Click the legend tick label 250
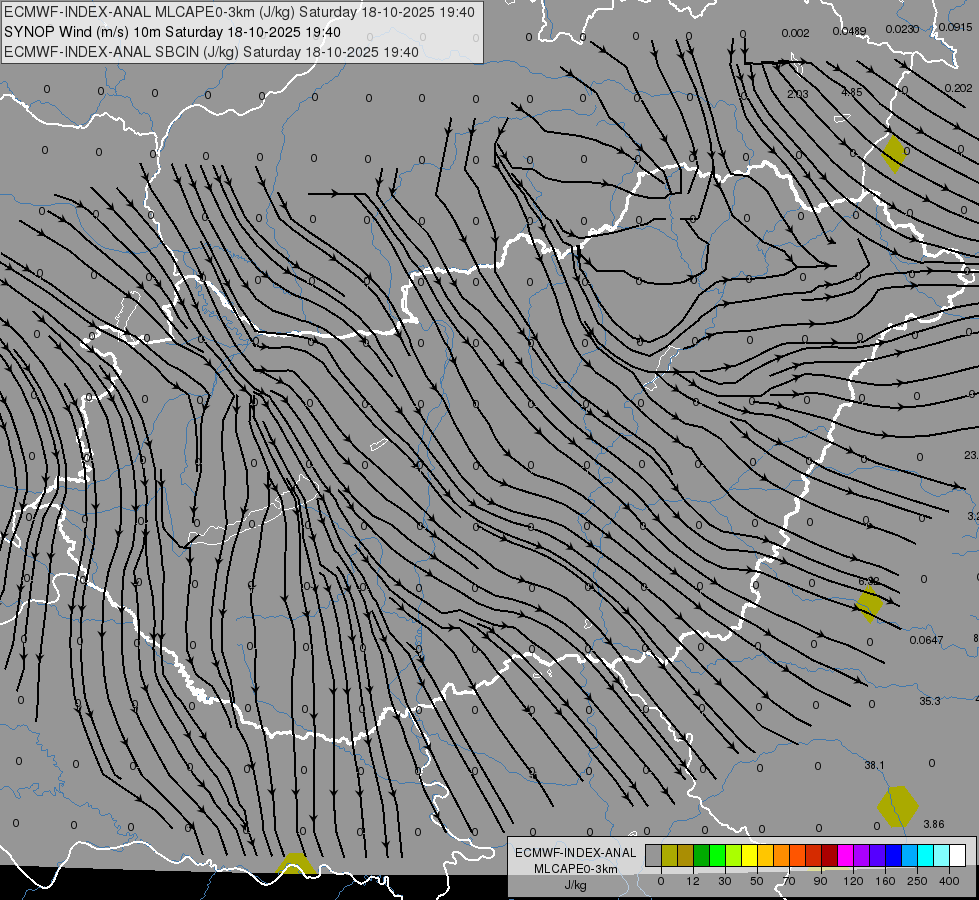The image size is (979, 900). (x=917, y=881)
